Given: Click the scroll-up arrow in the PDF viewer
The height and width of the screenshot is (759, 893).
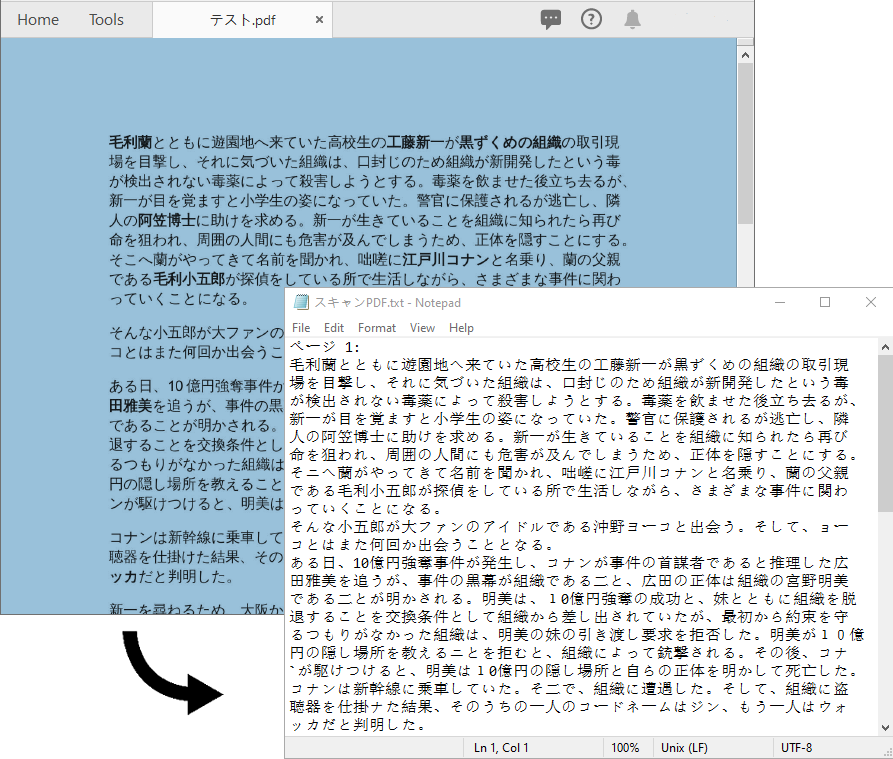Looking at the screenshot, I should 745,54.
